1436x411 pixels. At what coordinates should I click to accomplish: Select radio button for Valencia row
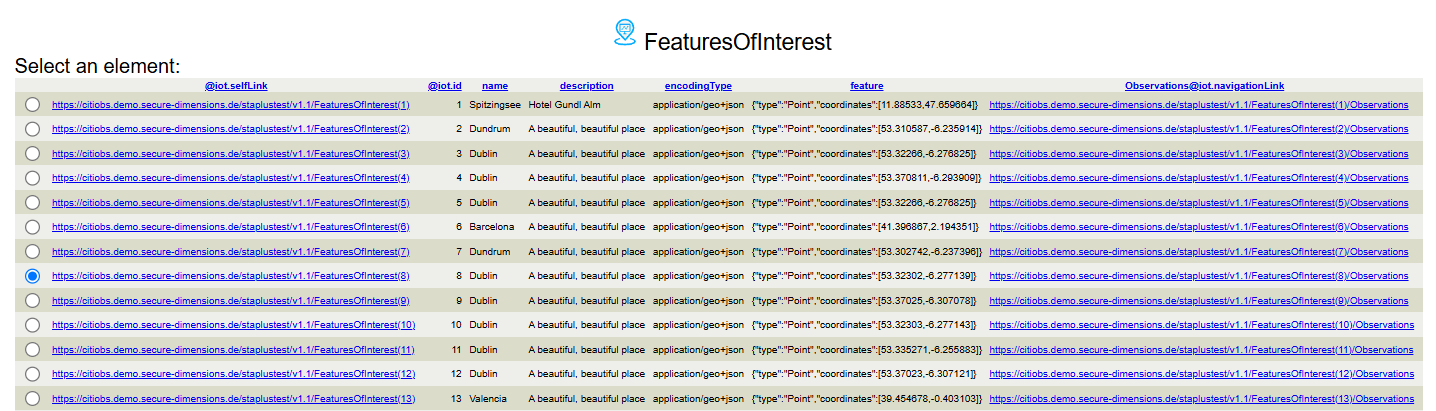[x=33, y=398]
